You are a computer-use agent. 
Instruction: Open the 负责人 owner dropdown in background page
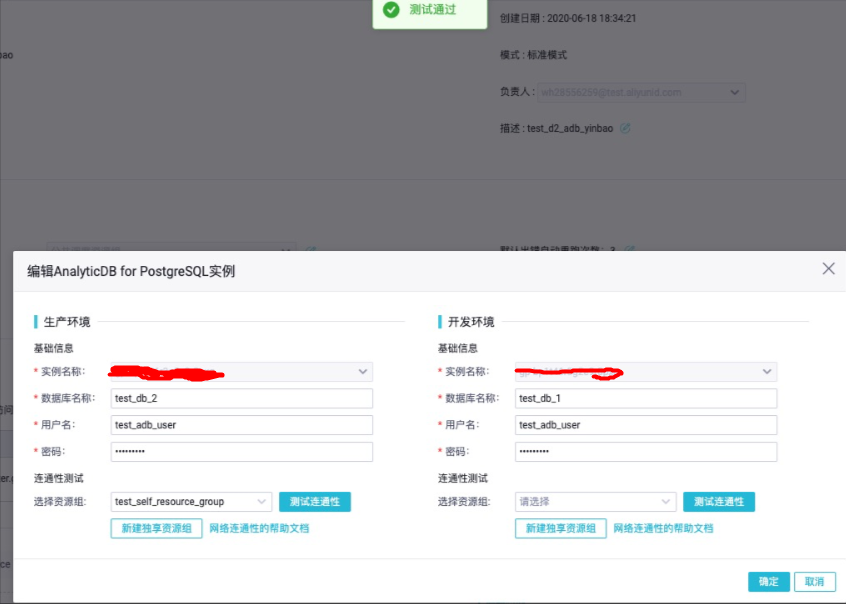tap(642, 92)
